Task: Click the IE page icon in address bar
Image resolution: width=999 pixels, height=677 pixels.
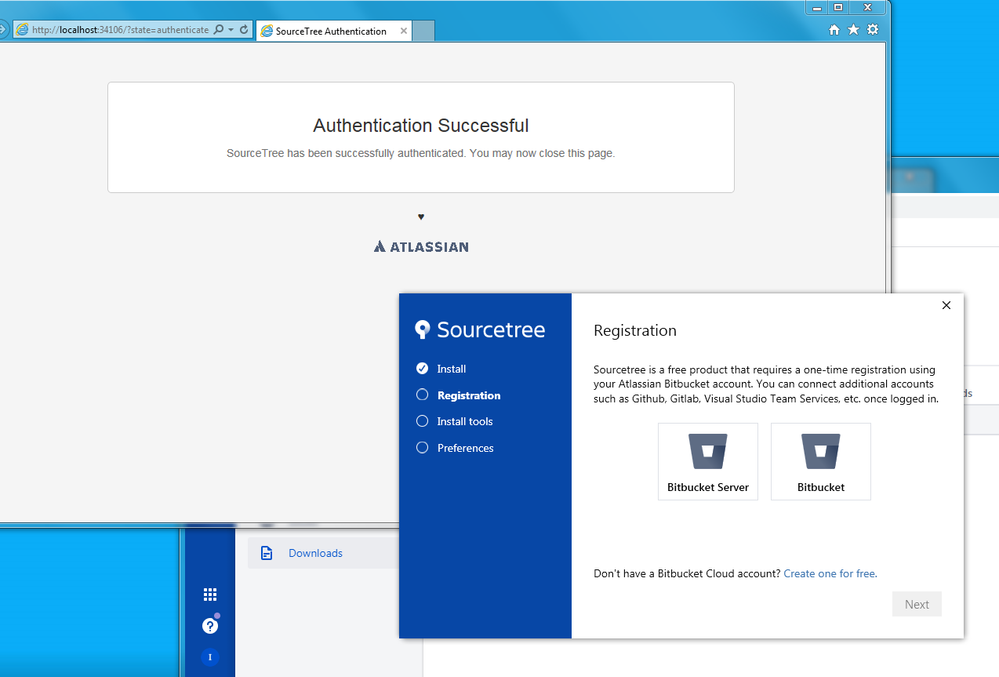Action: click(22, 29)
